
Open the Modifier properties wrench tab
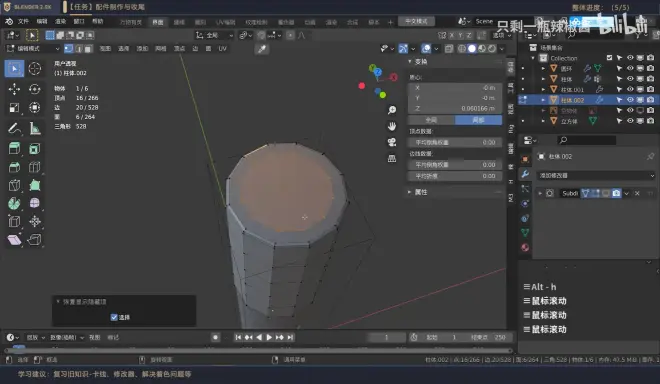(x=525, y=173)
